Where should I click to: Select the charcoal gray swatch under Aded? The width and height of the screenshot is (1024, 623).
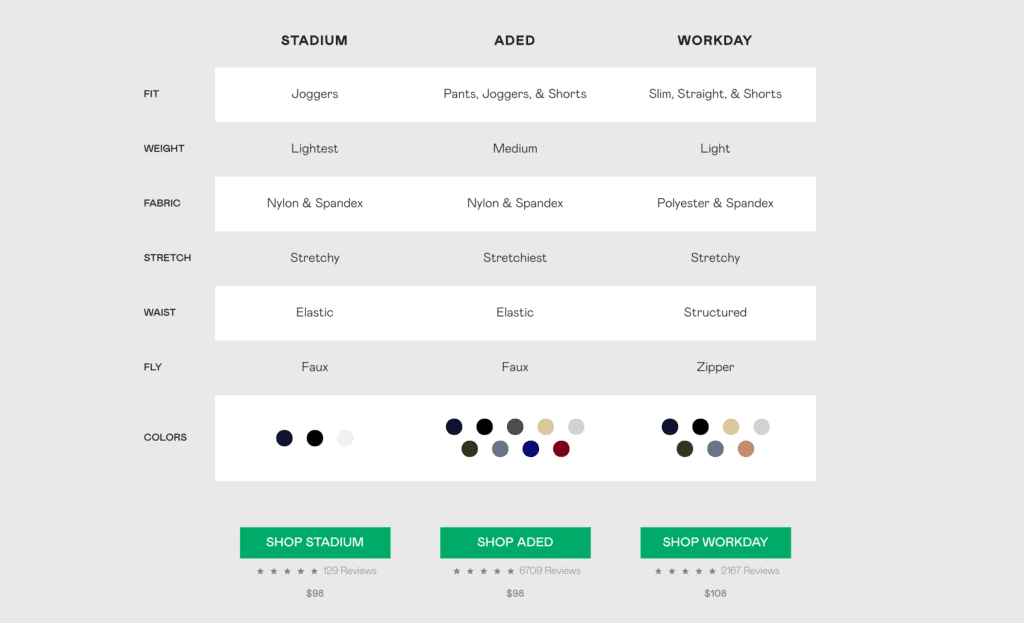point(515,426)
